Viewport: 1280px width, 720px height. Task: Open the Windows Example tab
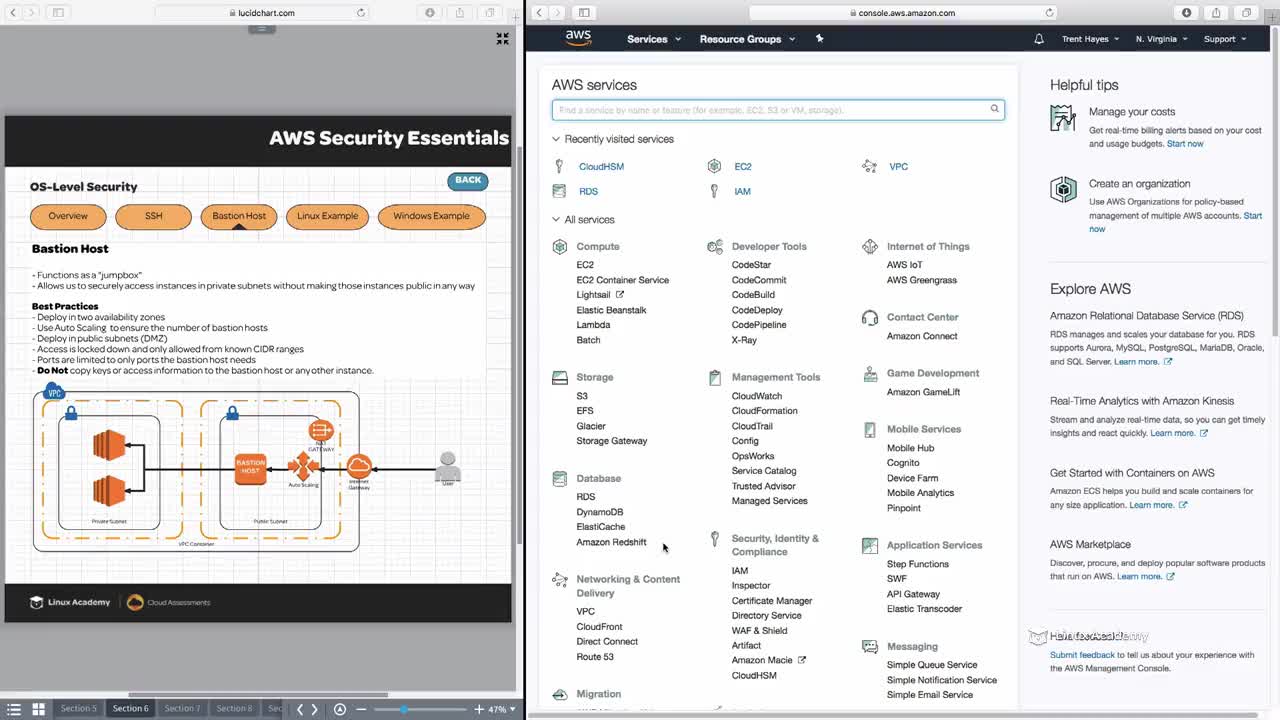pos(431,216)
